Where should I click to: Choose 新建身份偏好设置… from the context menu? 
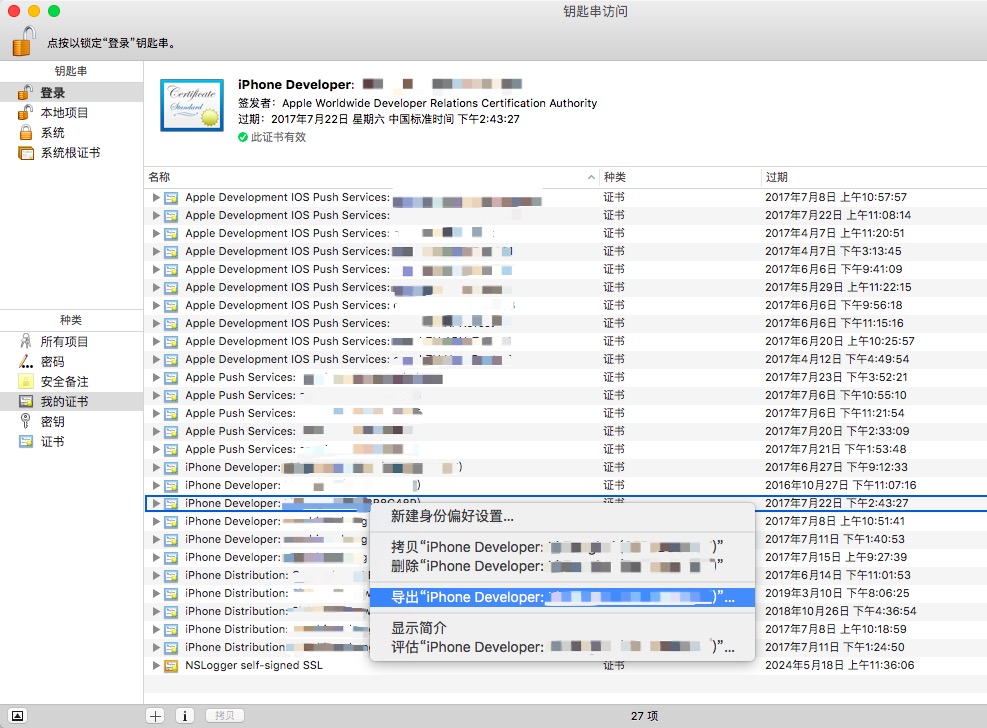[x=562, y=517]
